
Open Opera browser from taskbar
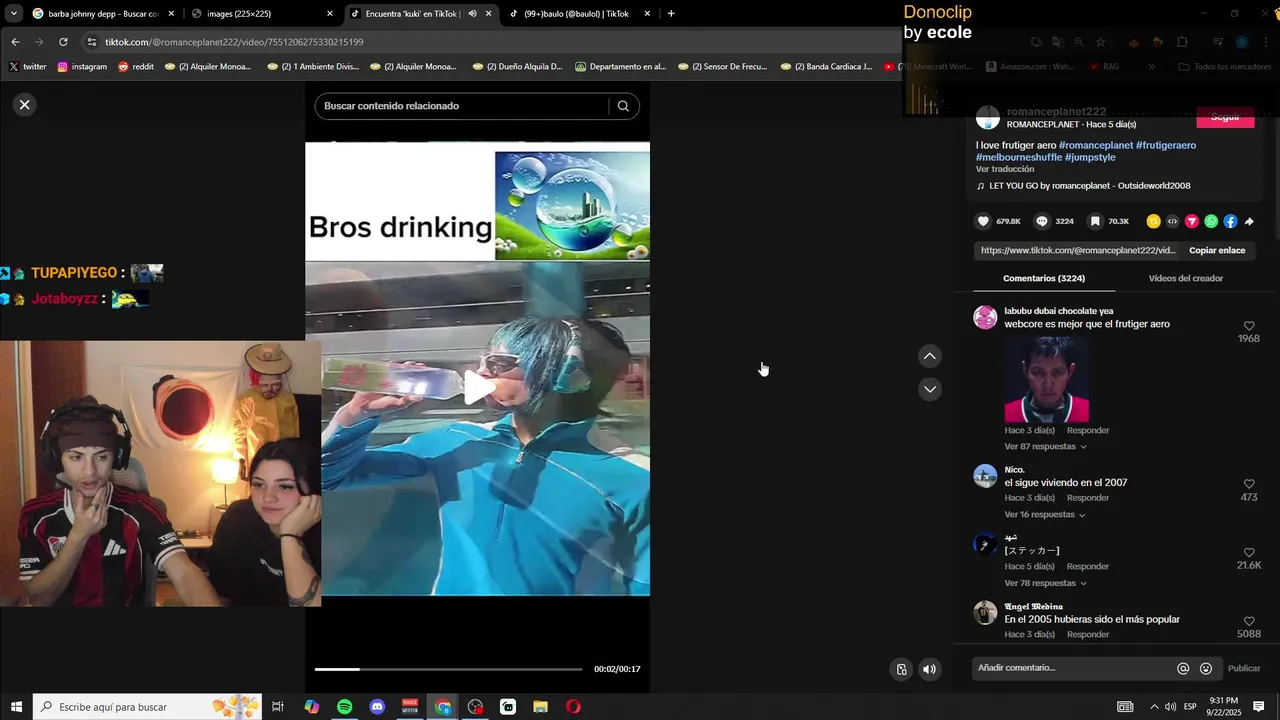[x=573, y=707]
